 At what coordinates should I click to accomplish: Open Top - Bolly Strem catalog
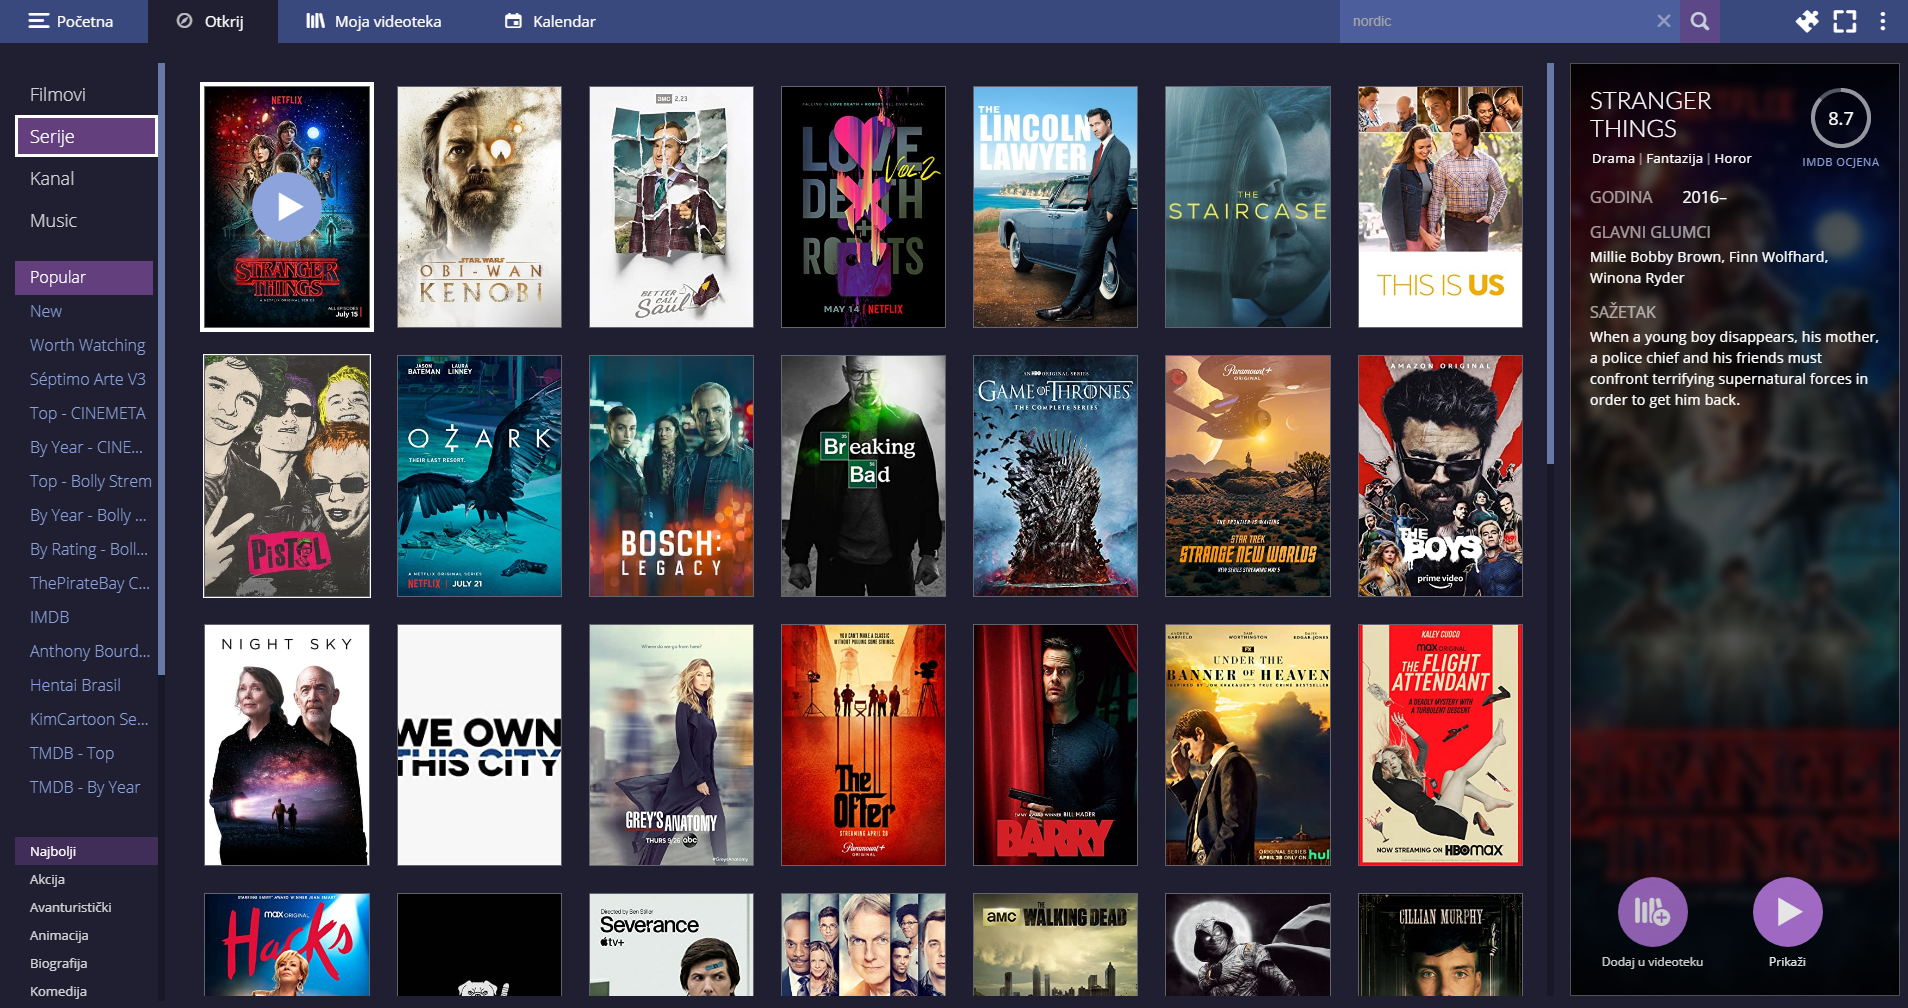(84, 481)
